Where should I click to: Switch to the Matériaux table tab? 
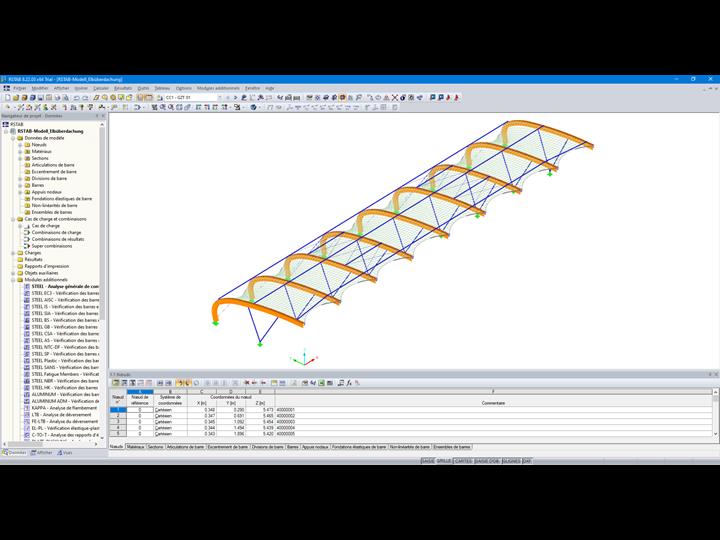[x=135, y=447]
